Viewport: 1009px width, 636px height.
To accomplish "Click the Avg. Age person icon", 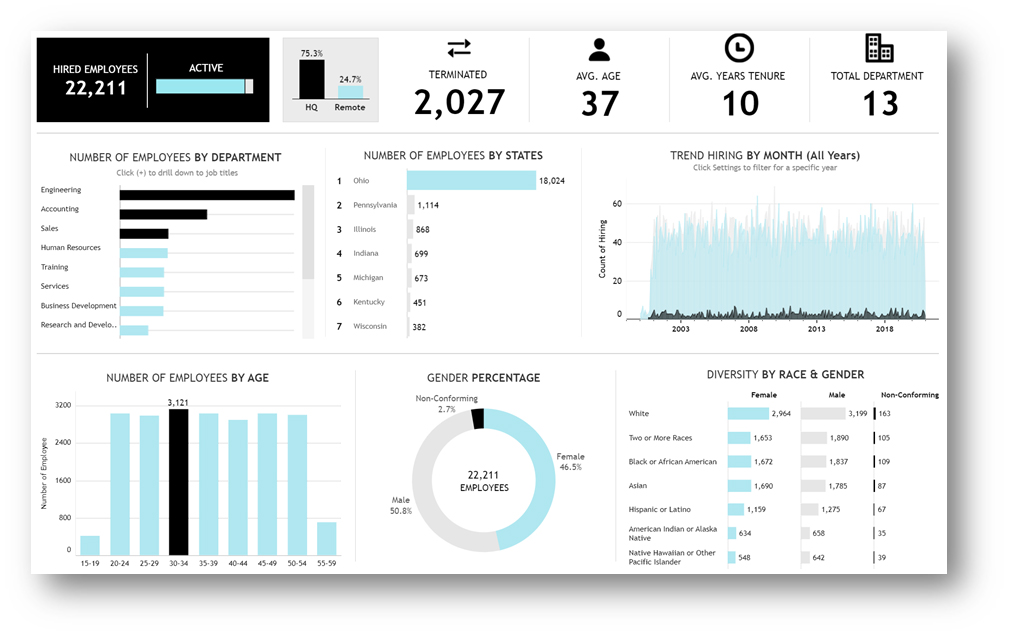I will pos(599,49).
